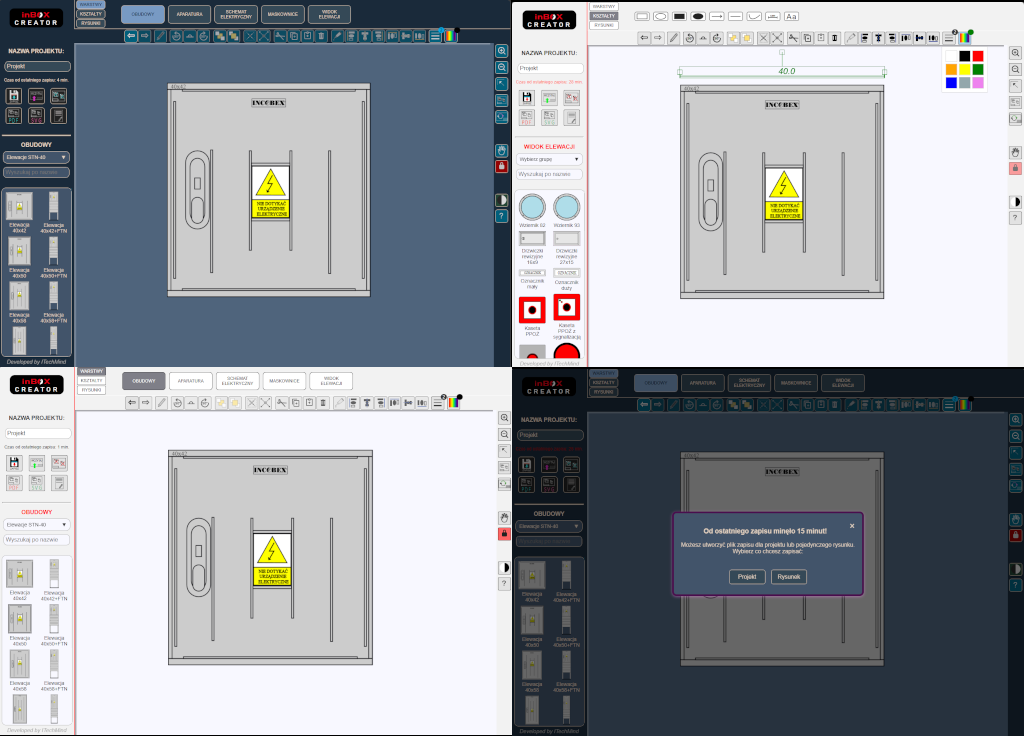Open the Wybierz grupę dropdown
This screenshot has width=1024, height=736.
coord(549,159)
